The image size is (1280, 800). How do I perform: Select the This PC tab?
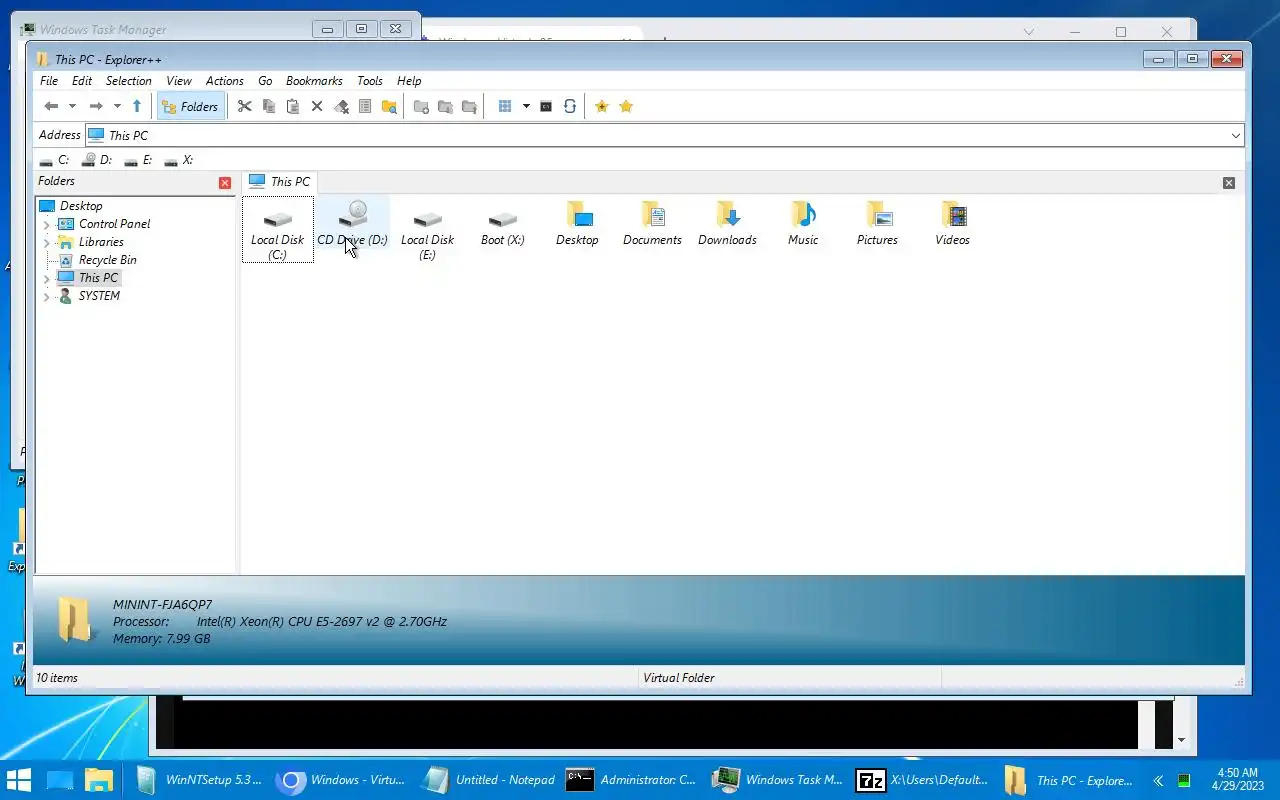coord(280,181)
